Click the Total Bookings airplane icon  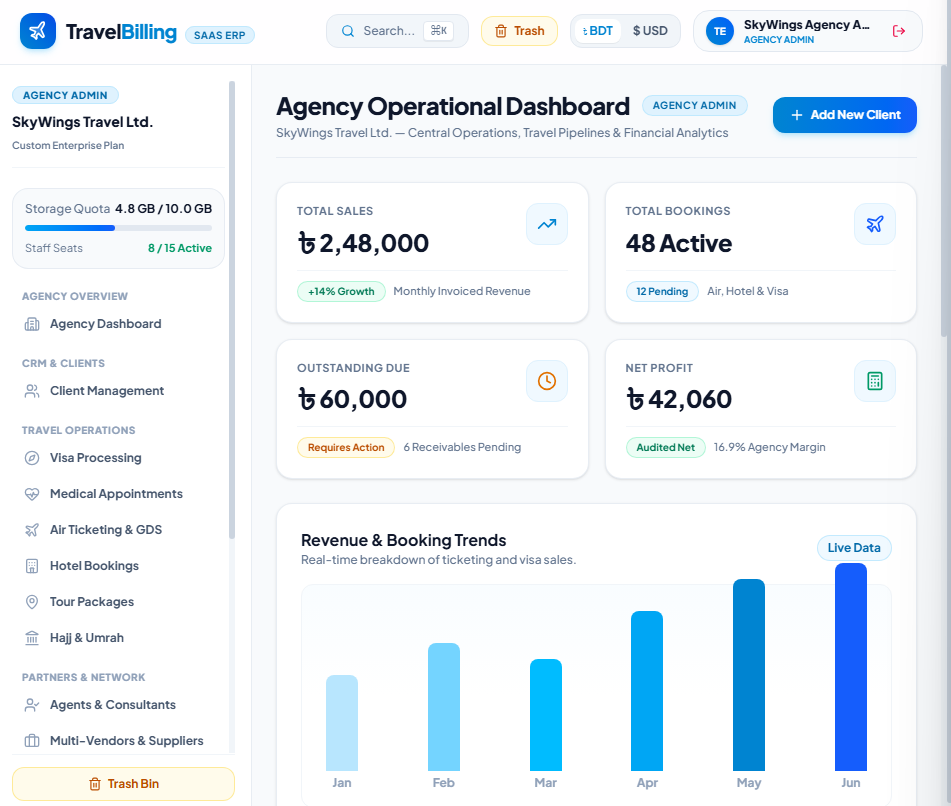tap(875, 224)
